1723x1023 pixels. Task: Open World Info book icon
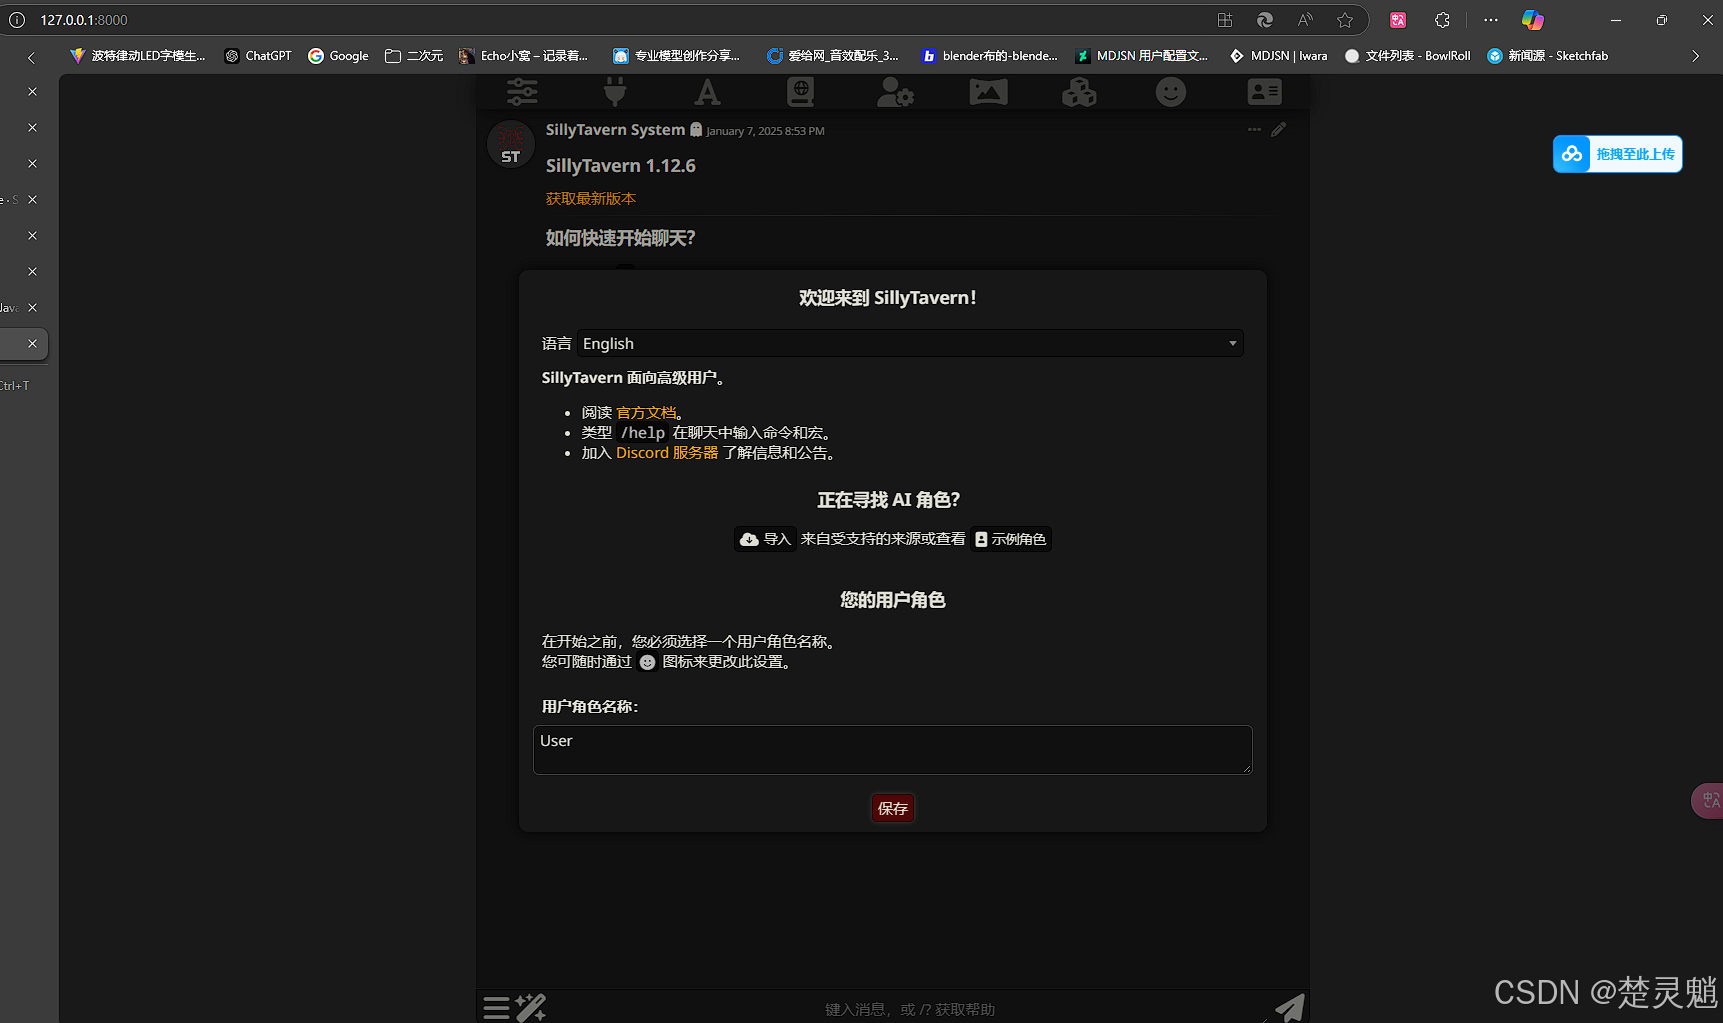click(800, 92)
